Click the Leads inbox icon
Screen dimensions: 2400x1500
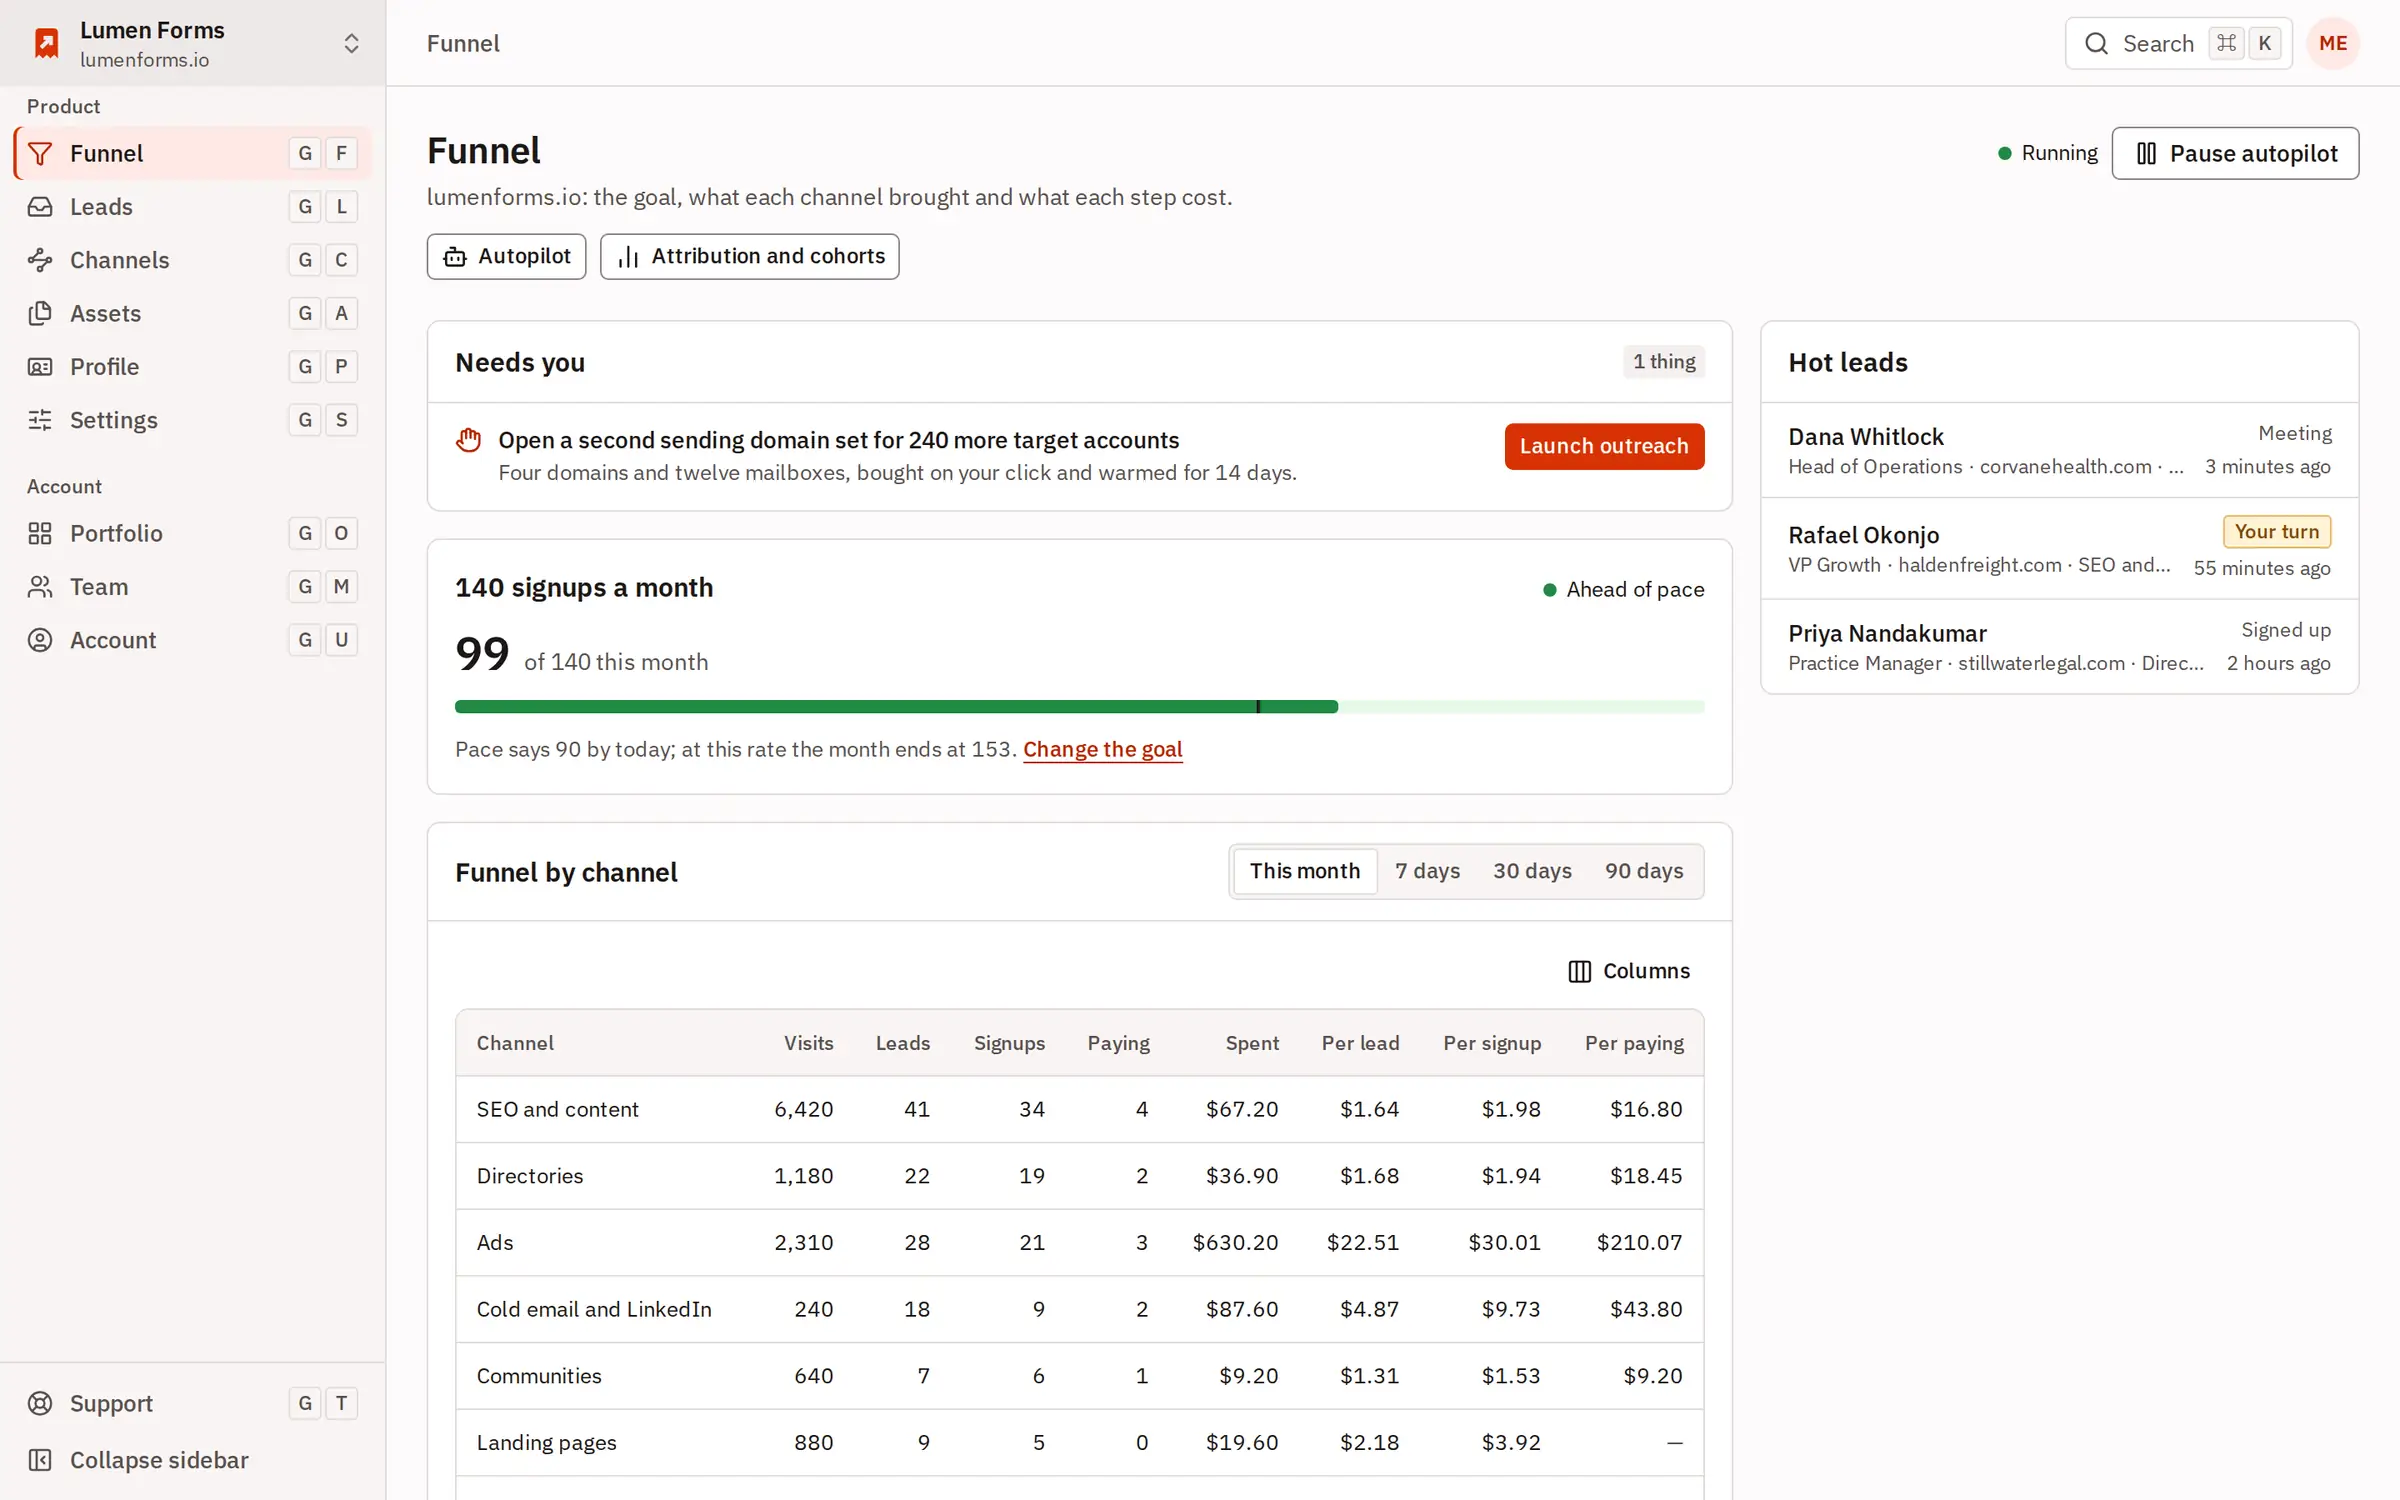pyautogui.click(x=40, y=207)
